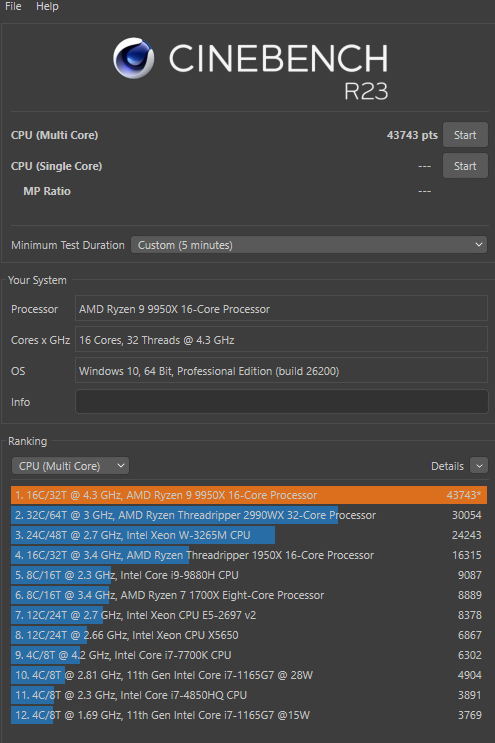Select the Core i7-7700K ranking row
Image resolution: width=495 pixels, height=743 pixels.
coord(249,655)
